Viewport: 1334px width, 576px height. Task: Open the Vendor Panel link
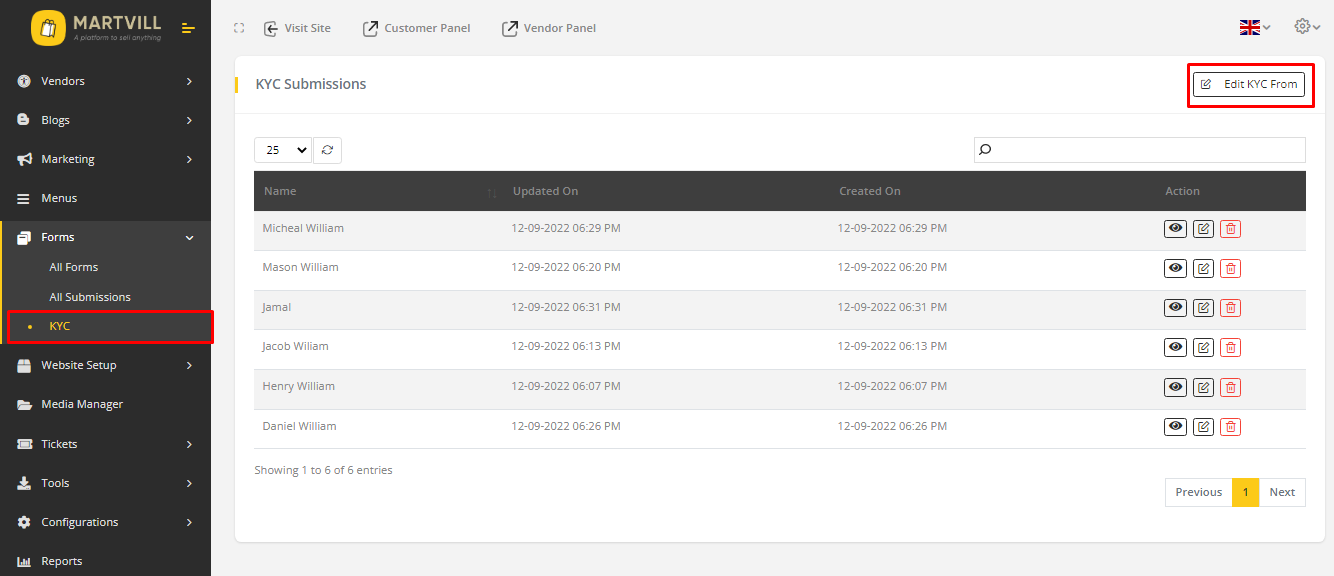pos(549,28)
